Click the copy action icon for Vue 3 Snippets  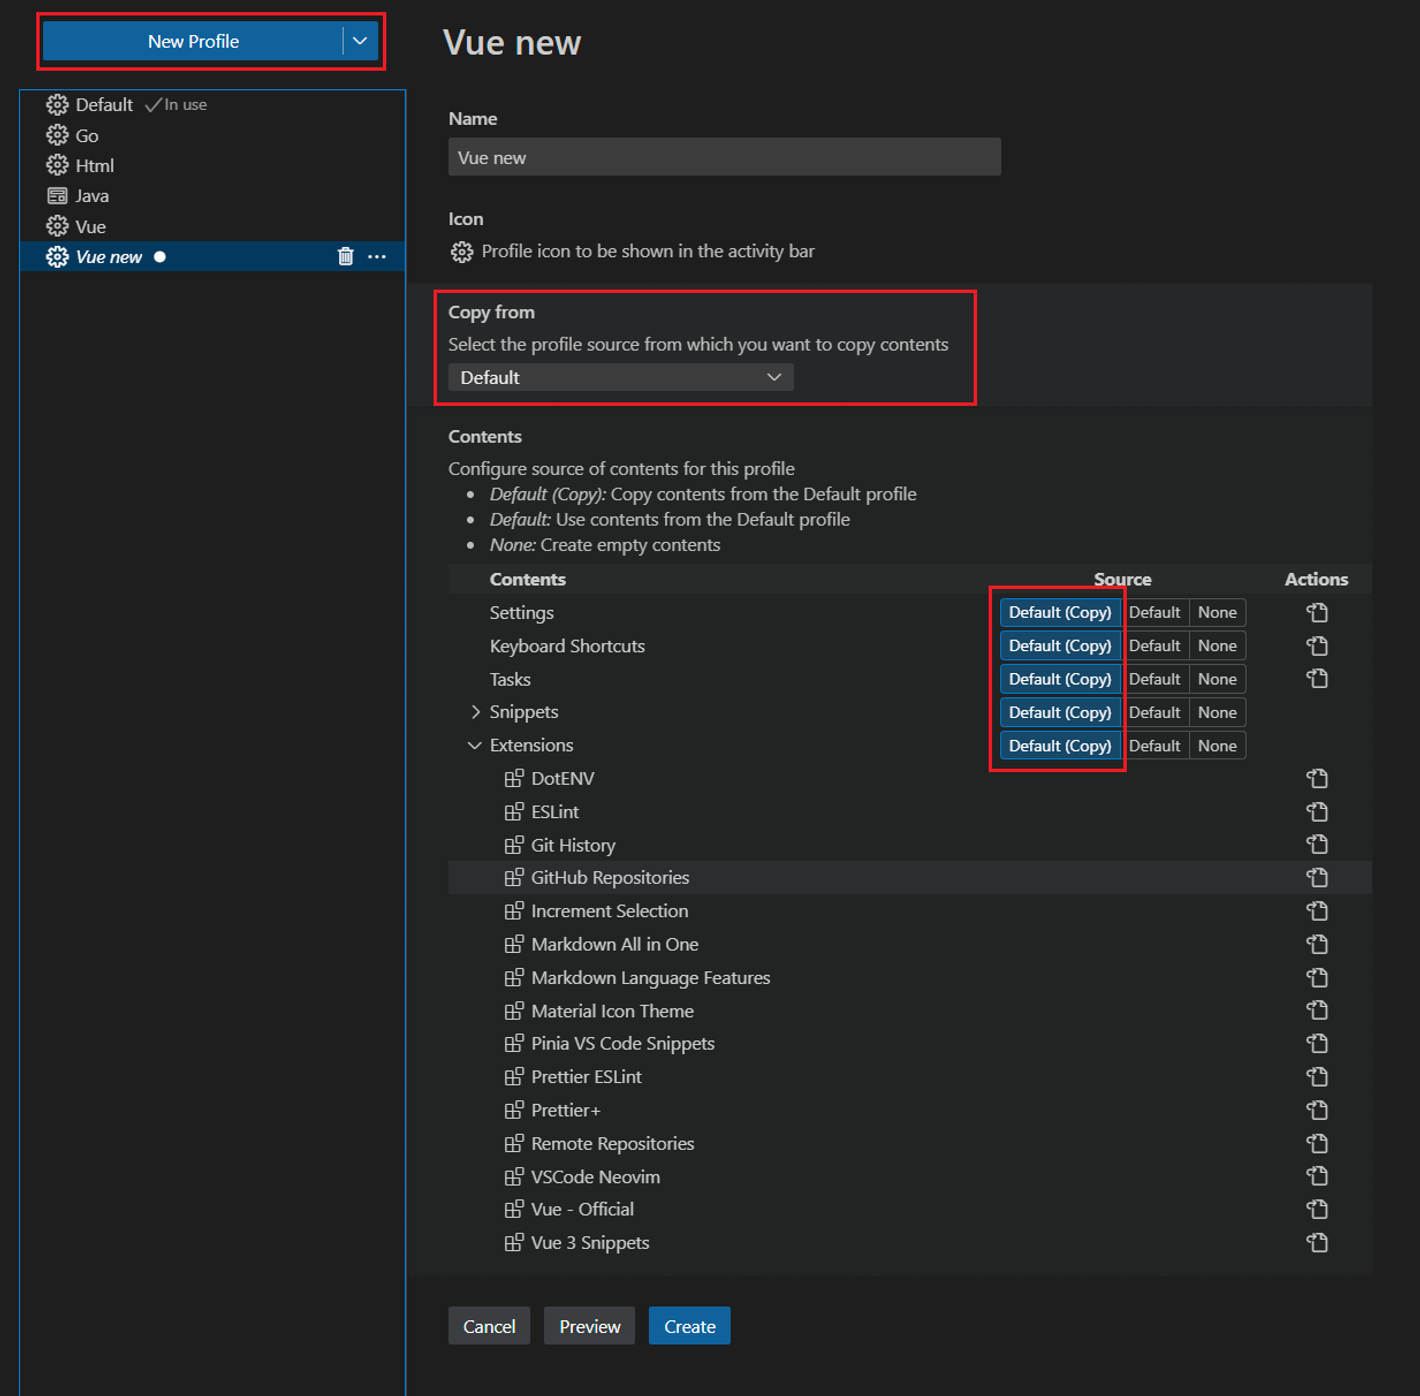(1317, 1242)
